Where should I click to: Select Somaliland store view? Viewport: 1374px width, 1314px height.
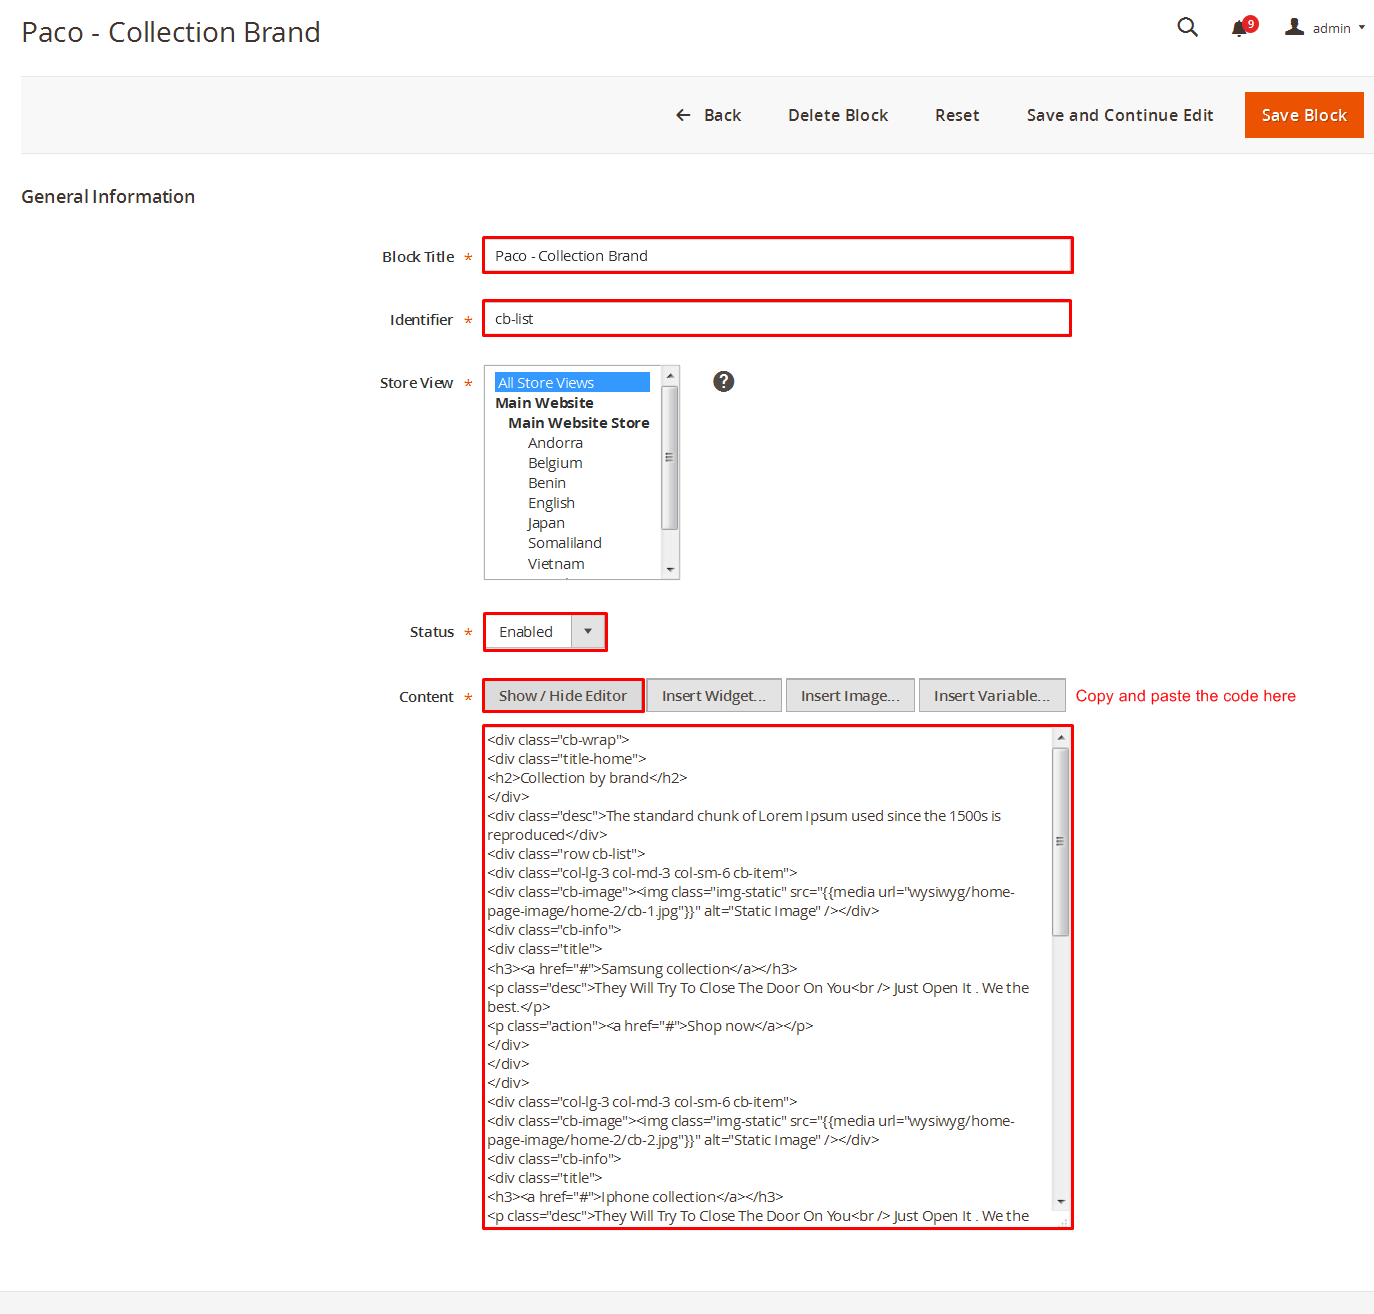(565, 543)
